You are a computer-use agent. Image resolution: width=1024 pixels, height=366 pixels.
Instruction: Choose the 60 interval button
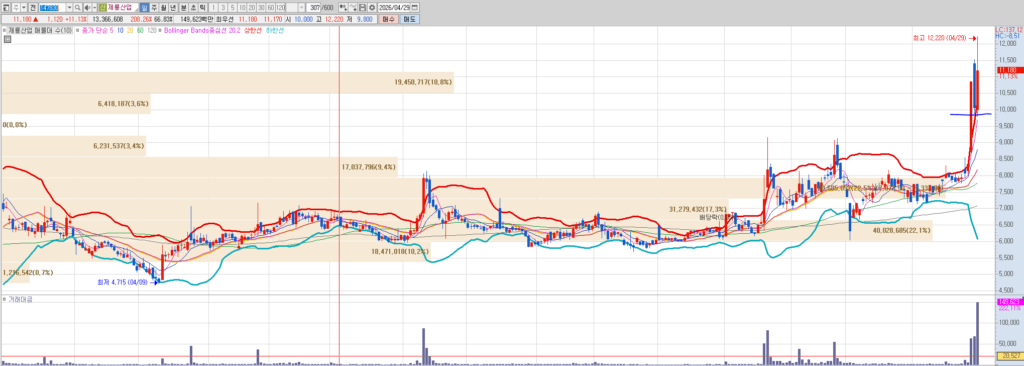coord(270,7)
